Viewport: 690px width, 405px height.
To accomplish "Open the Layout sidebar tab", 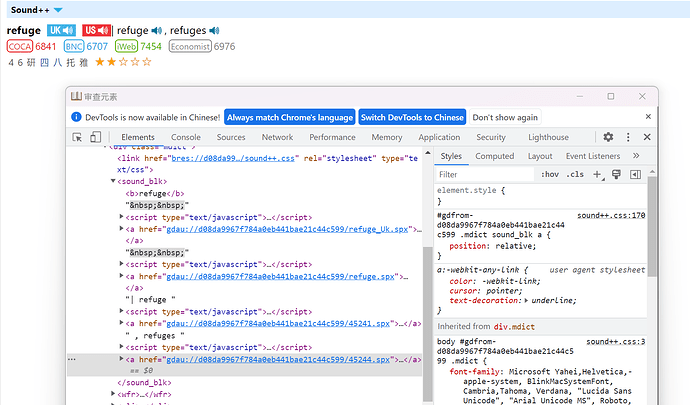I will tap(540, 156).
